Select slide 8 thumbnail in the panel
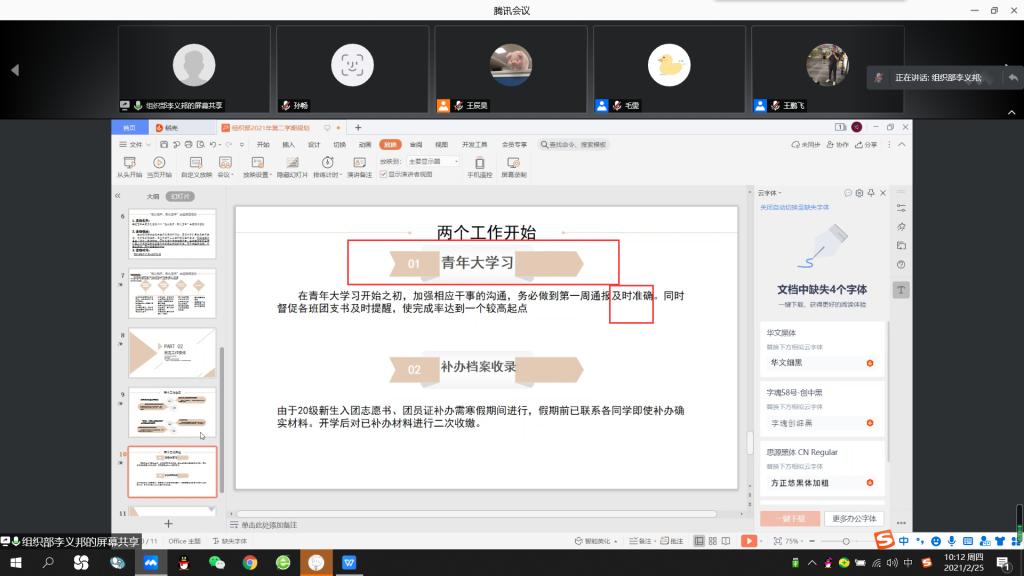Screen dimensions: 1024x576 point(172,353)
